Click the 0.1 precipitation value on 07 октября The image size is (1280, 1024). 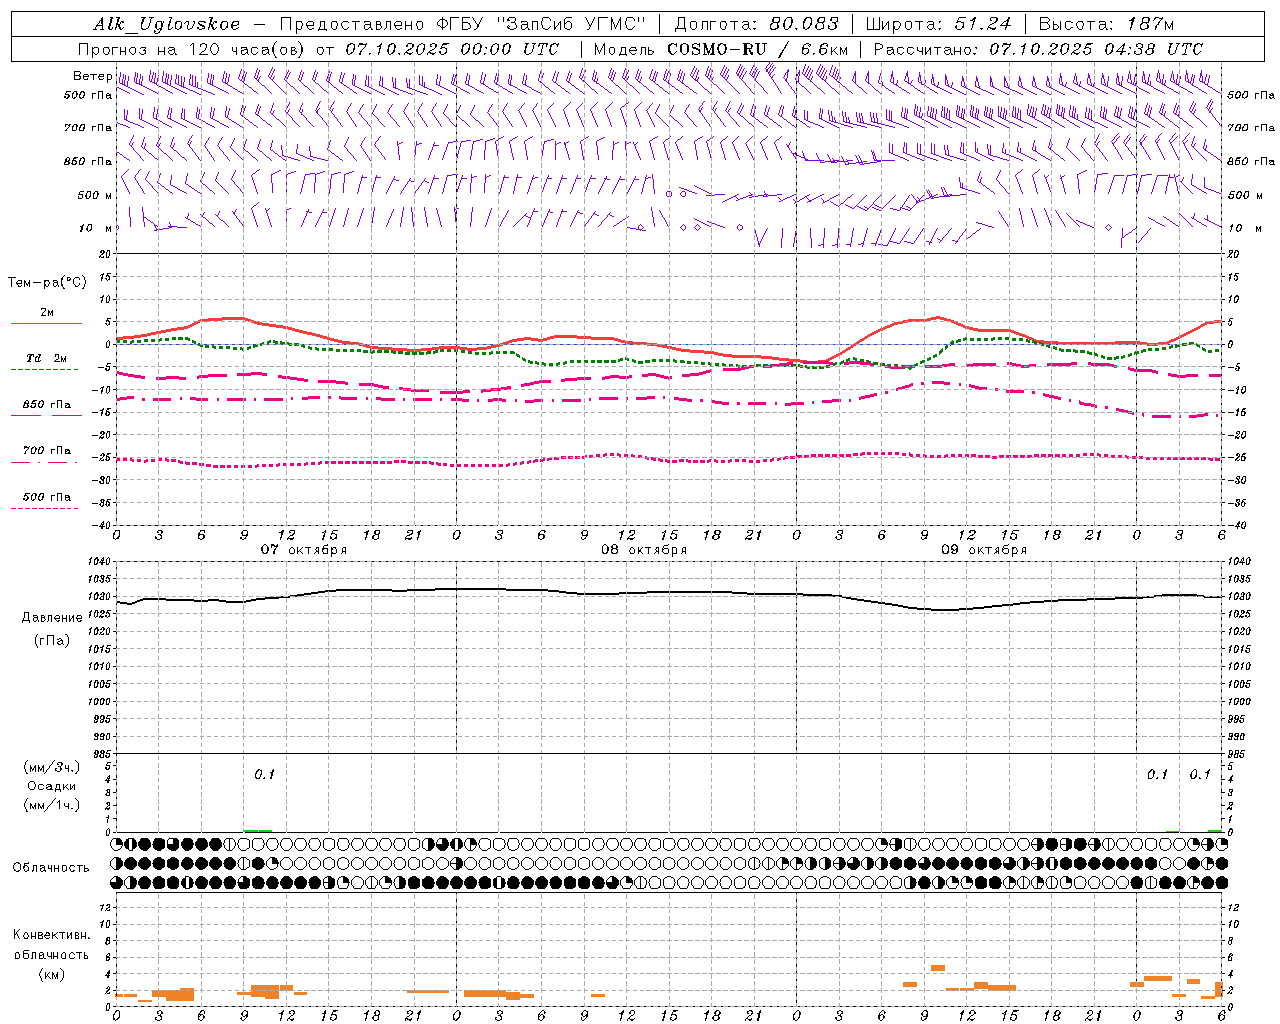264,775
